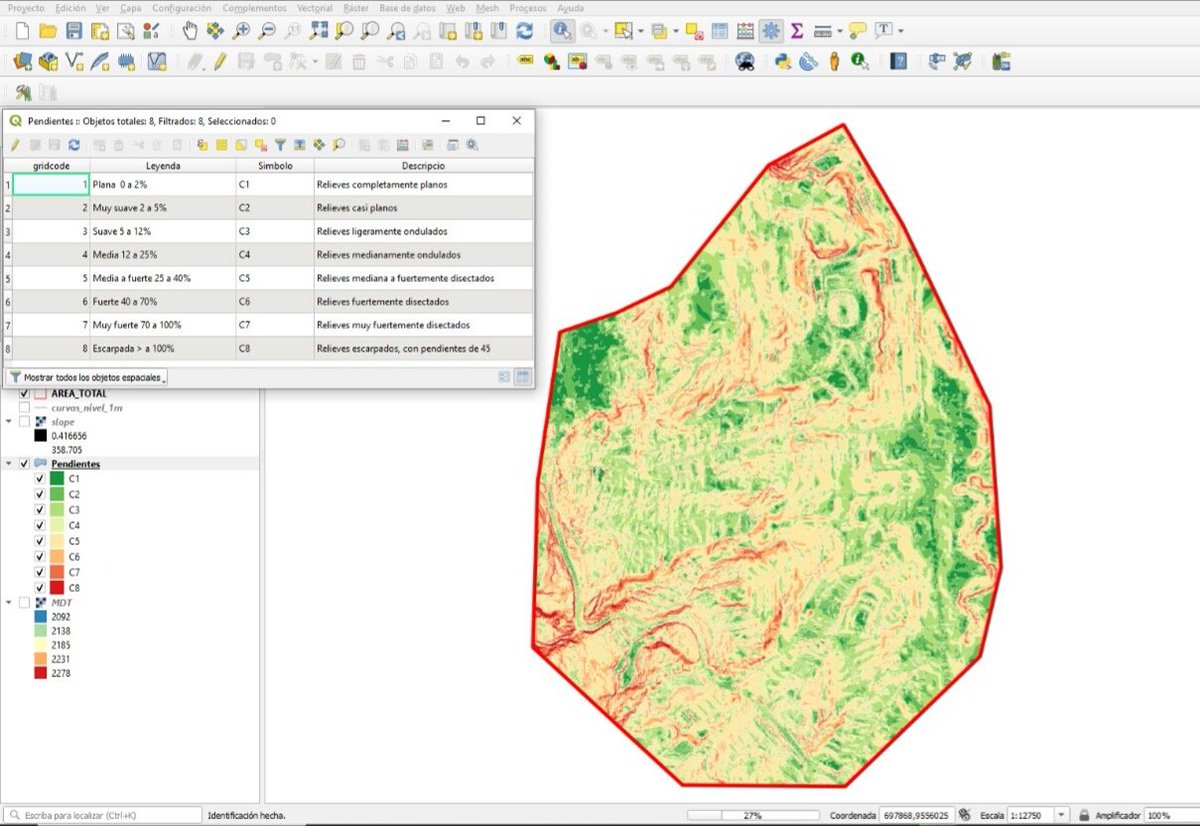
Task: Click the filter funnel in attribute table toolbar
Action: [x=281, y=145]
